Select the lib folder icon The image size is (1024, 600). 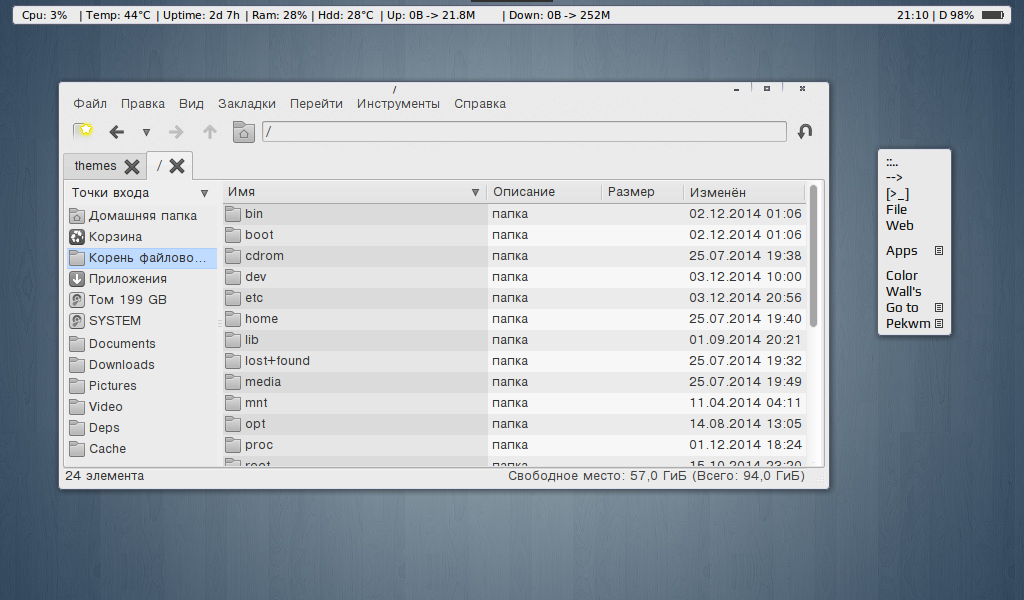(233, 339)
